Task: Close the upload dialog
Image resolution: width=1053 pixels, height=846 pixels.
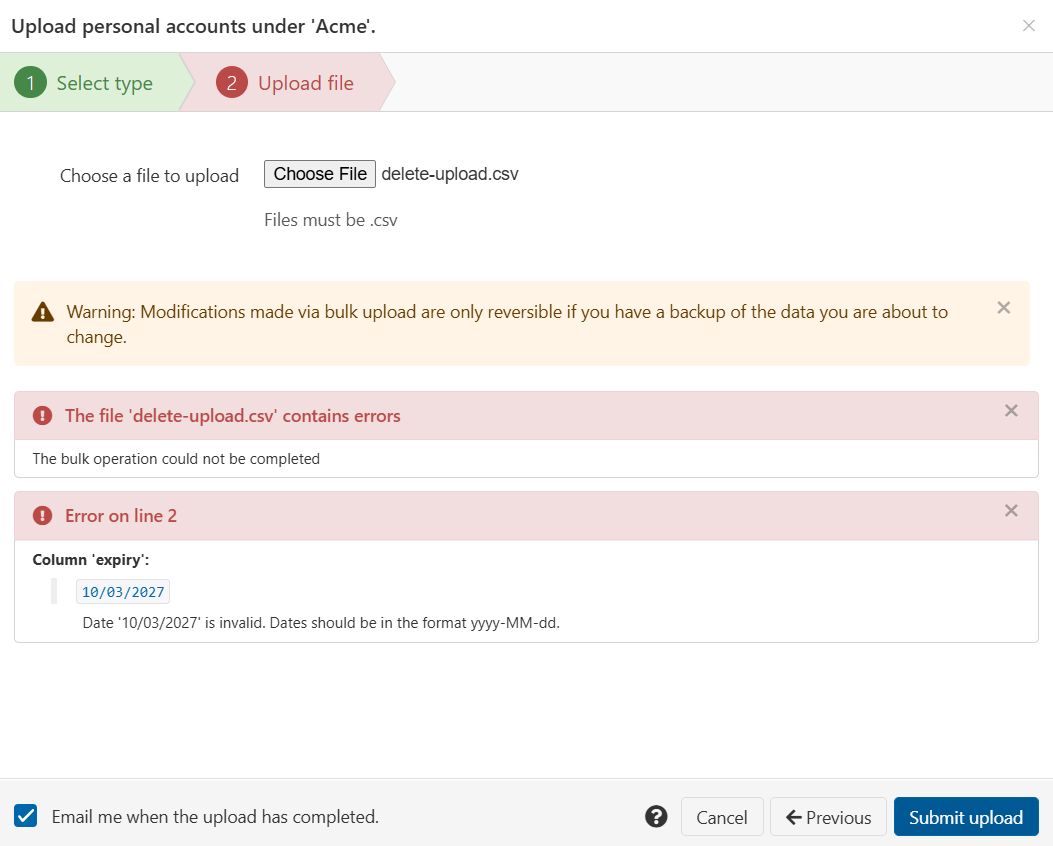Action: coord(1029,26)
